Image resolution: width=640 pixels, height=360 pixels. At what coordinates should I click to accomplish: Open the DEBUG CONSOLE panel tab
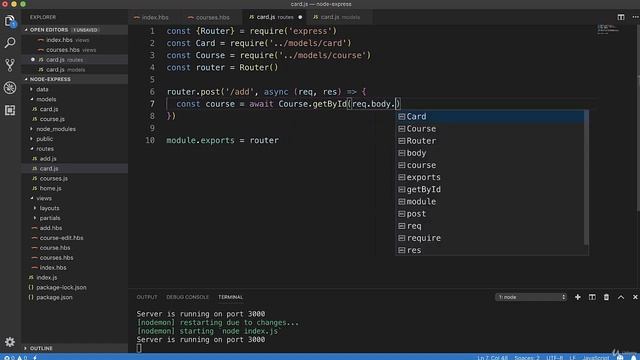(x=187, y=297)
